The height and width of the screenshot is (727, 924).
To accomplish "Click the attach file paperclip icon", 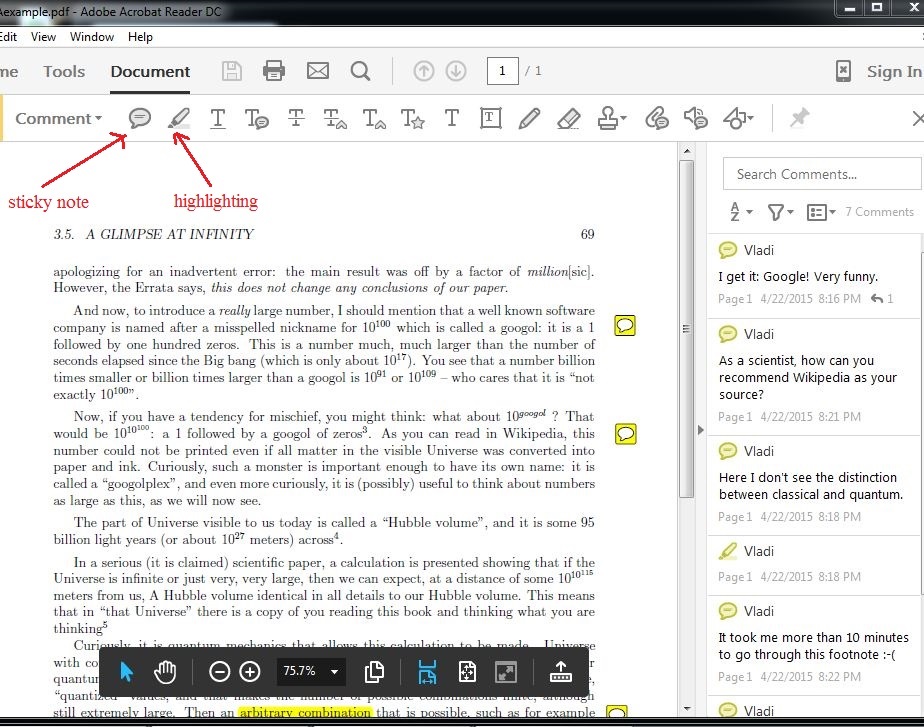I will [656, 118].
